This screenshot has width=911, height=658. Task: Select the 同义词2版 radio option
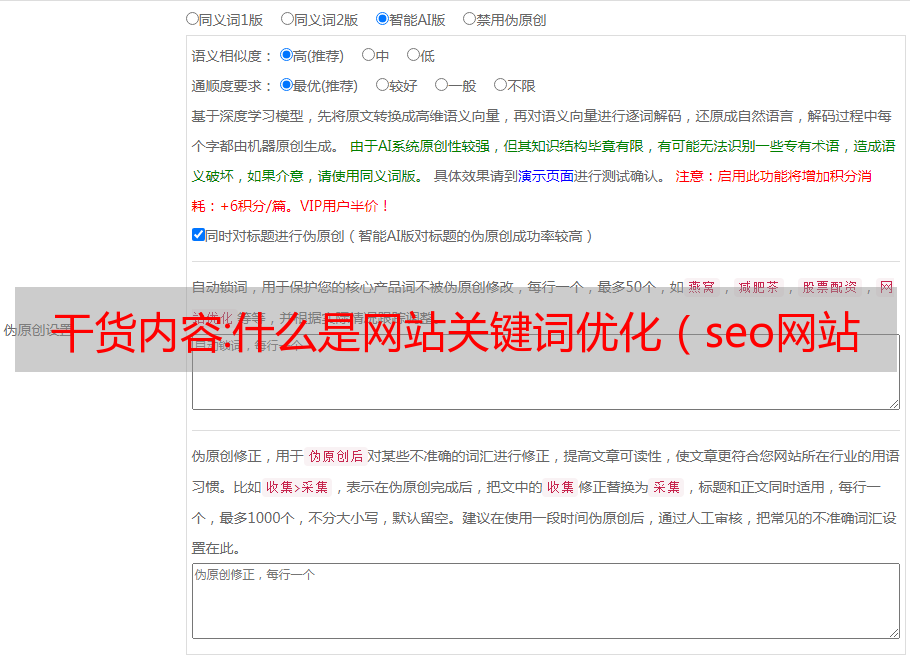point(287,19)
